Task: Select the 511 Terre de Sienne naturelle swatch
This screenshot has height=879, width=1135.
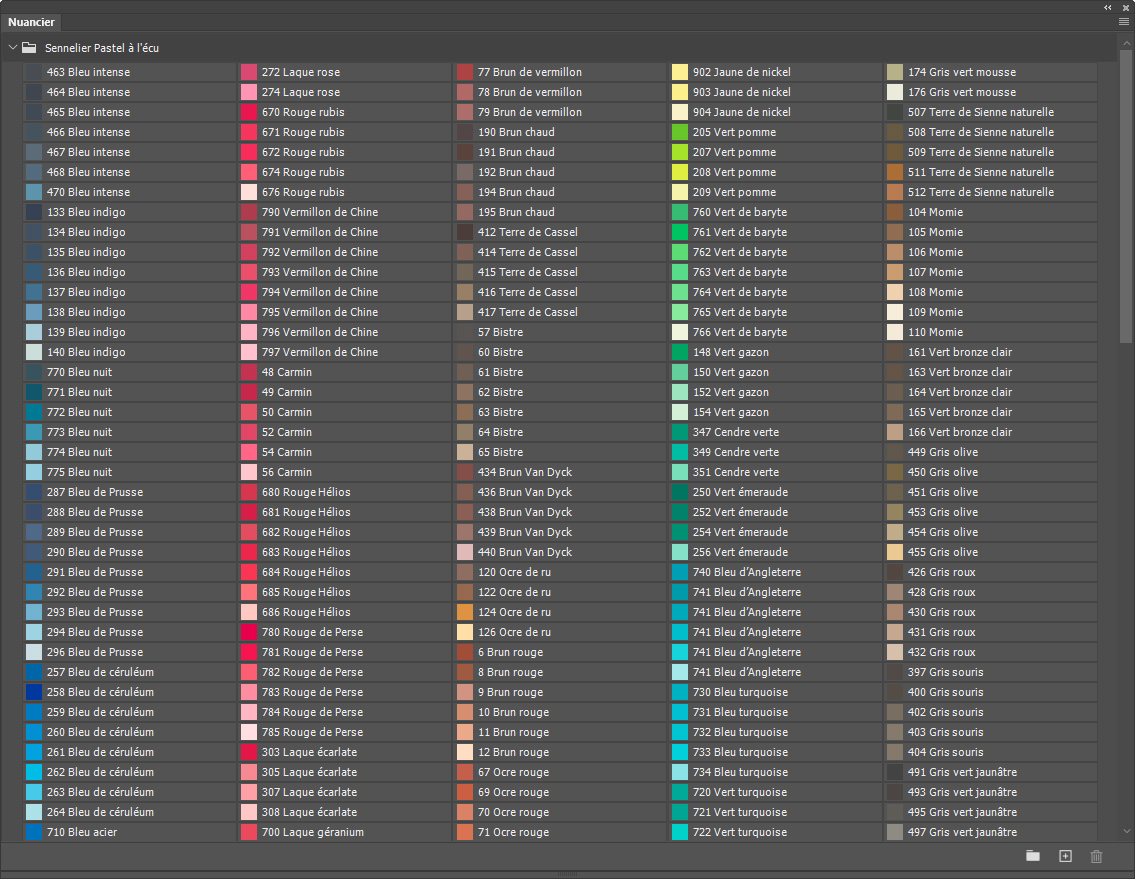Action: coord(991,172)
